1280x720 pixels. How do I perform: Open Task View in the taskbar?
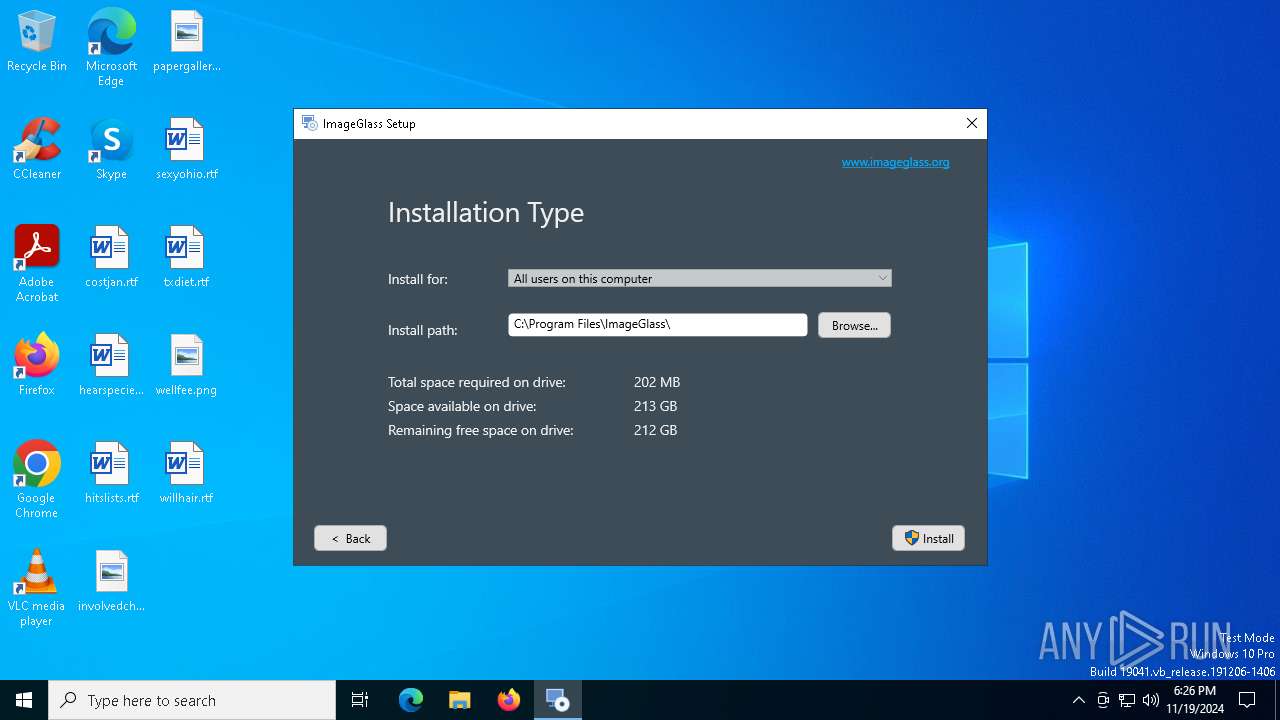360,700
